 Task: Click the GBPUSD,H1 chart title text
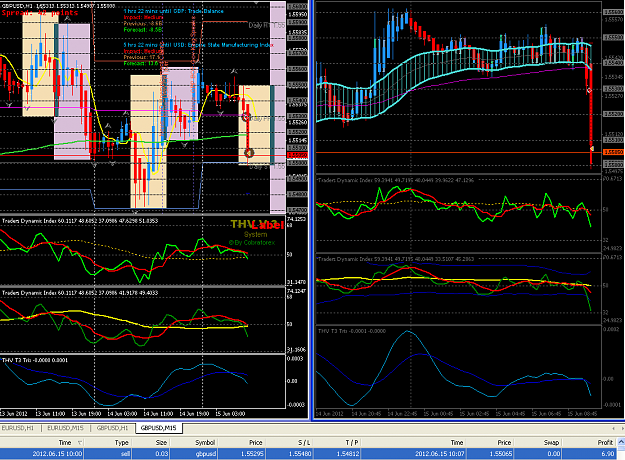(x=59, y=6)
